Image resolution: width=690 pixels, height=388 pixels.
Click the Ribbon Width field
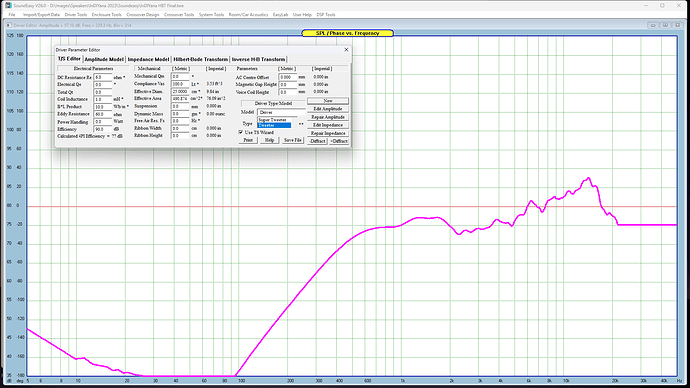click(x=180, y=128)
